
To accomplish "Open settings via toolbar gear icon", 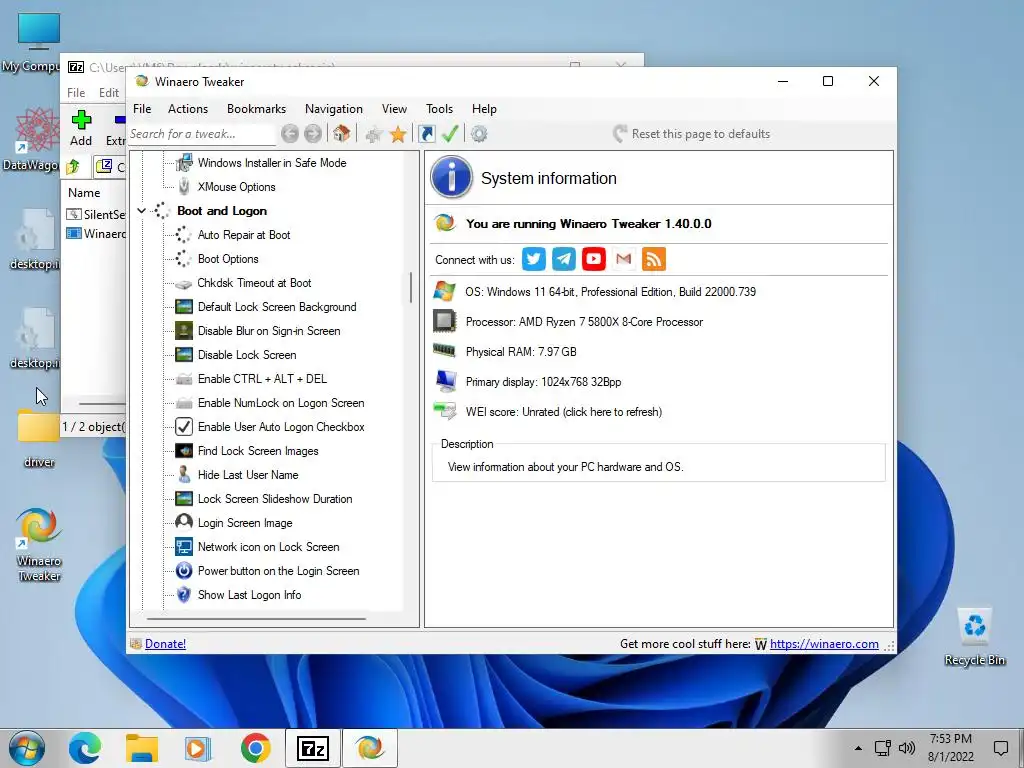I will click(x=479, y=134).
